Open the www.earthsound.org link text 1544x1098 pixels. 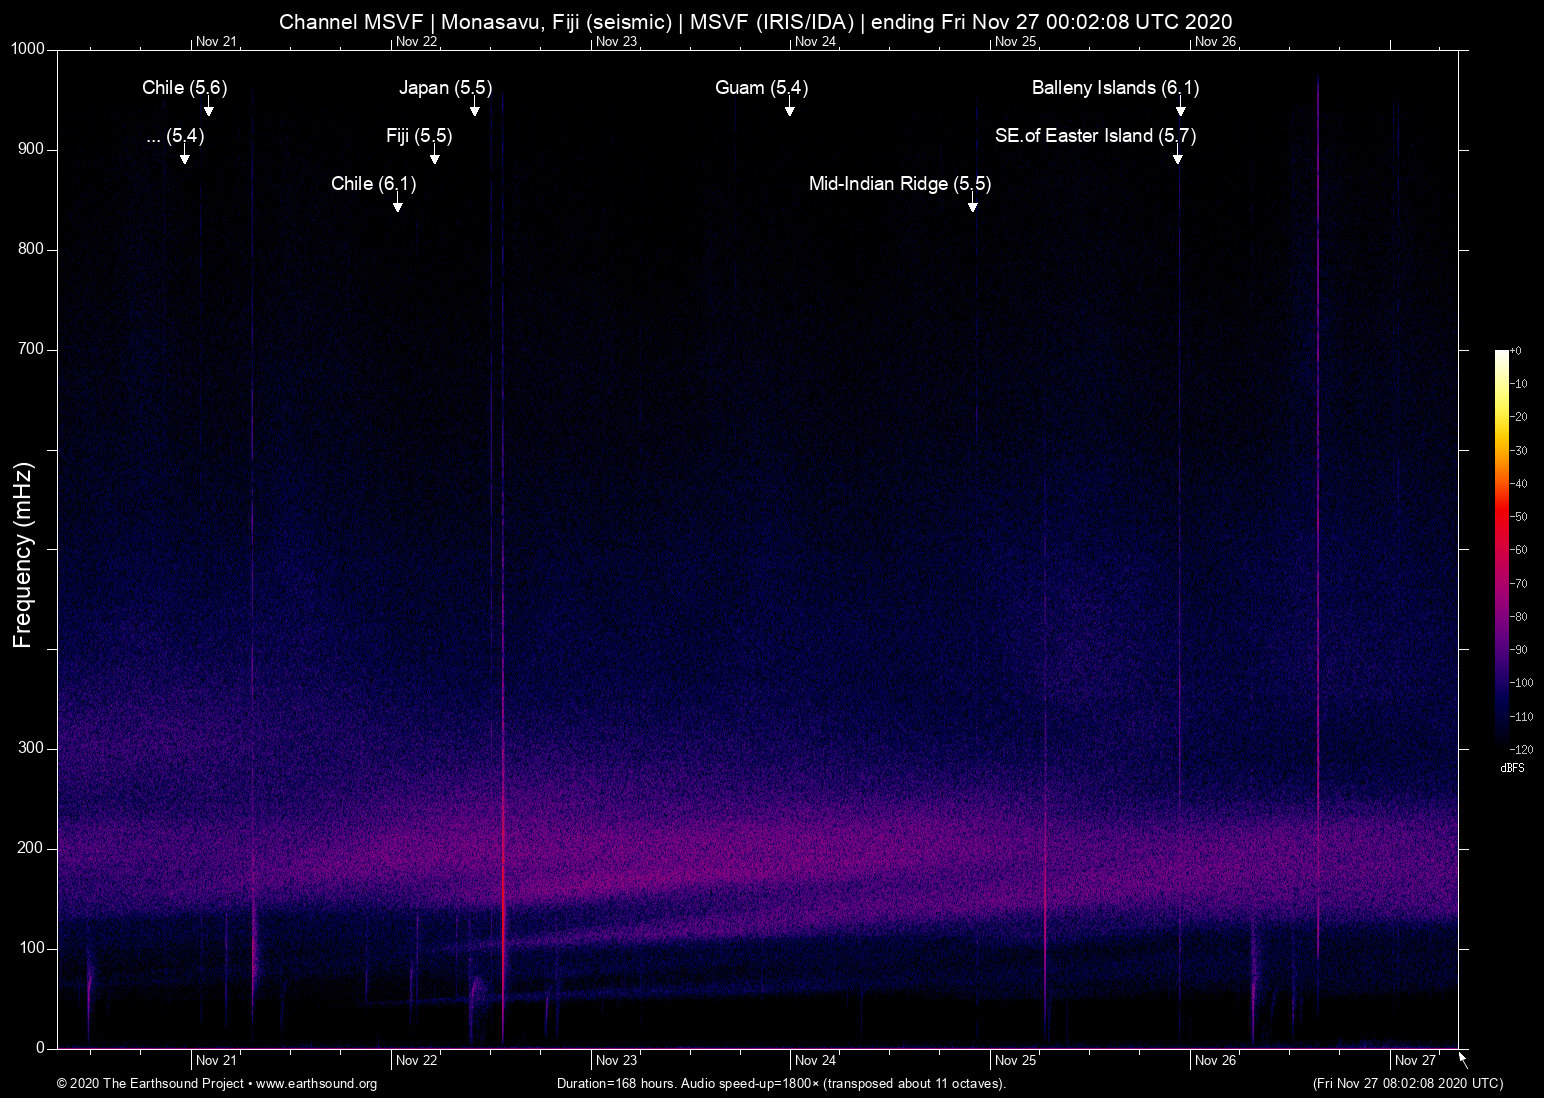[x=316, y=1084]
